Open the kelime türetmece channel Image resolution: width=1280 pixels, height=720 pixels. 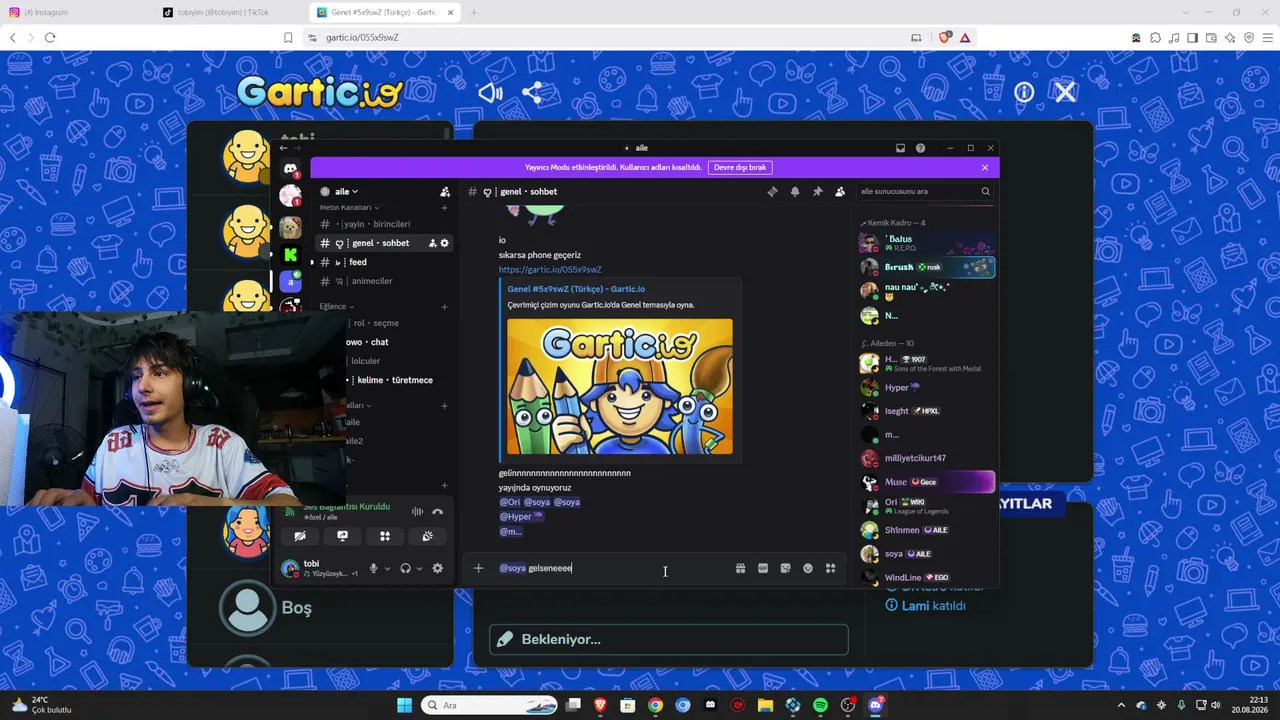(384, 380)
